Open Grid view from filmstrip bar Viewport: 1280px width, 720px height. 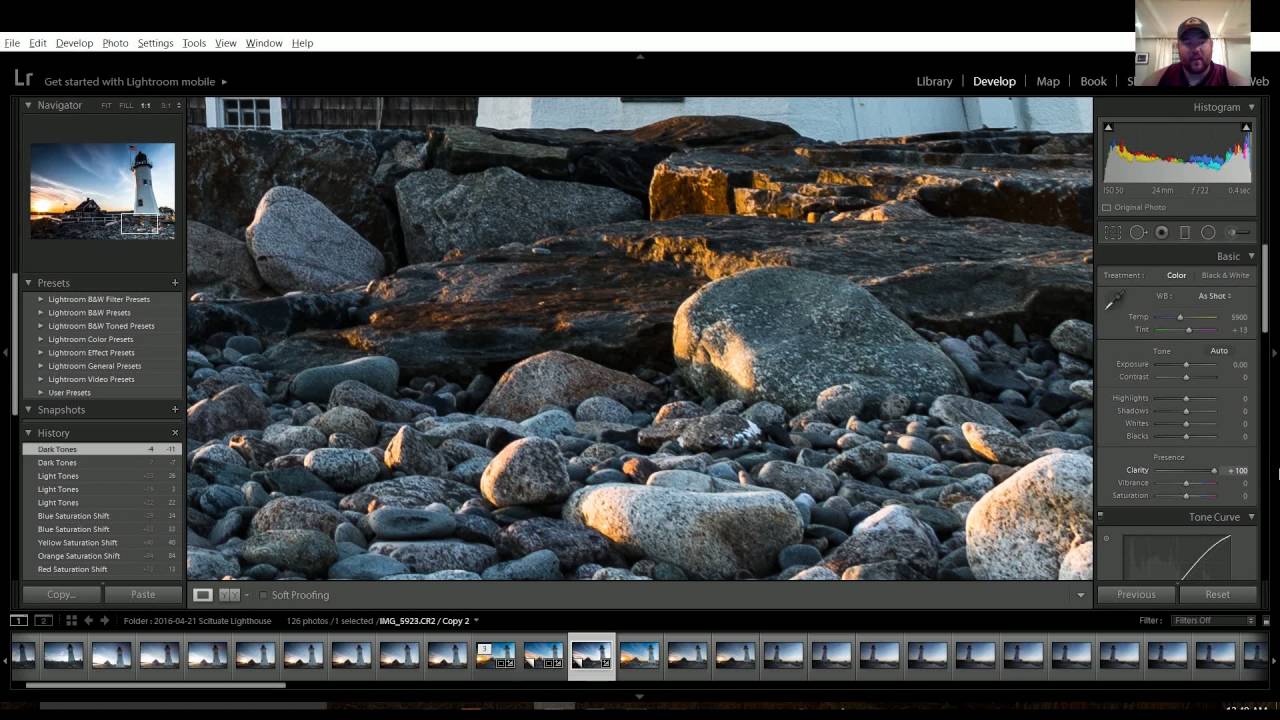pos(71,621)
